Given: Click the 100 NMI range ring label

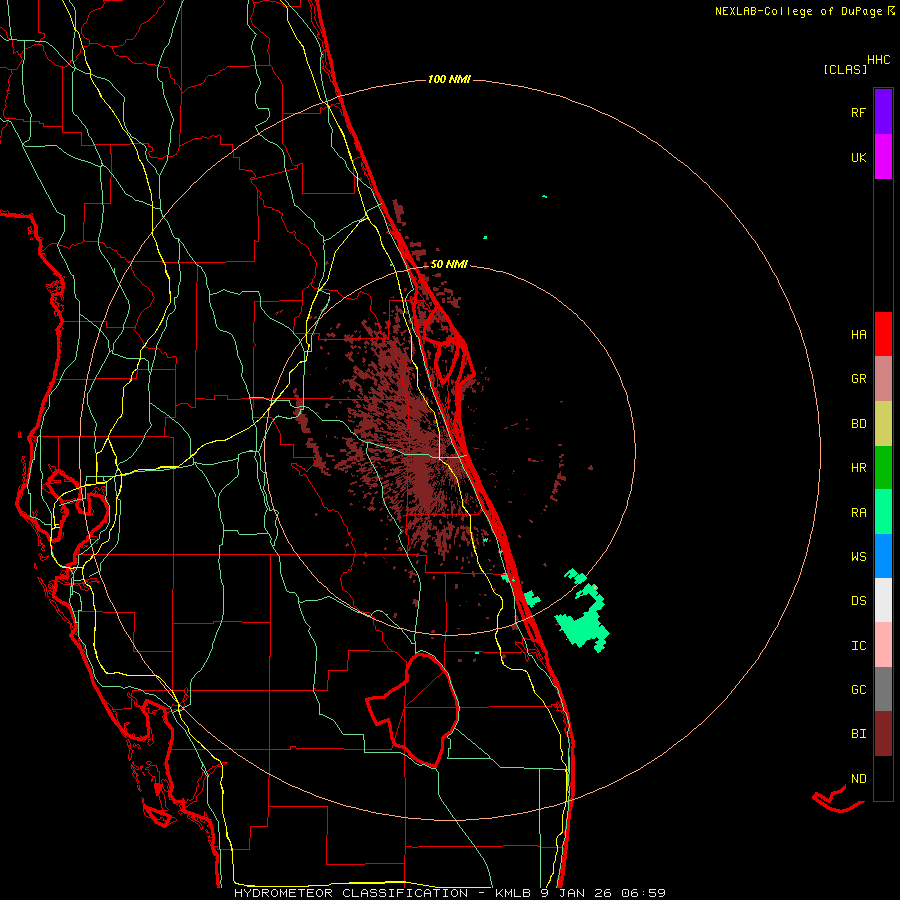Looking at the screenshot, I should tap(449, 79).
